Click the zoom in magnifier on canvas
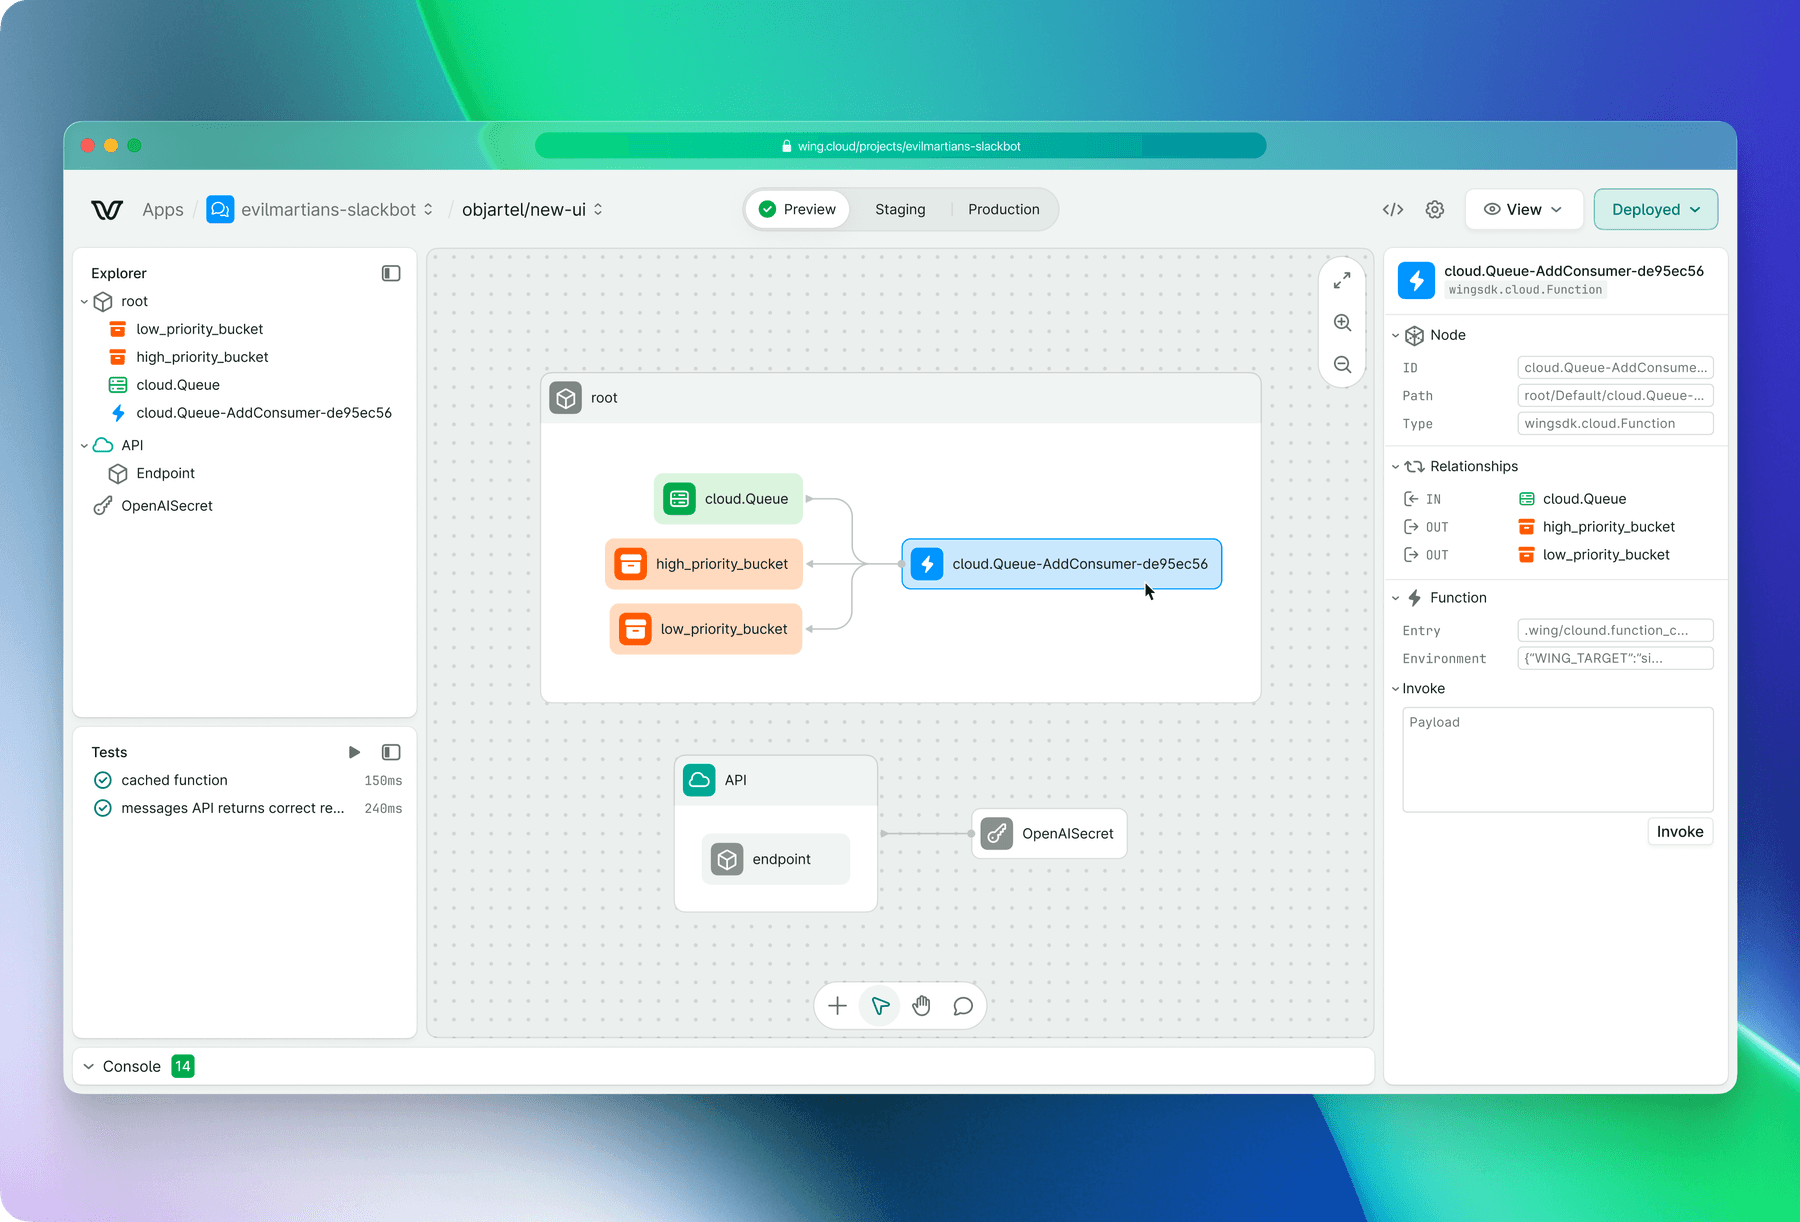This screenshot has height=1222, width=1800. 1342,322
